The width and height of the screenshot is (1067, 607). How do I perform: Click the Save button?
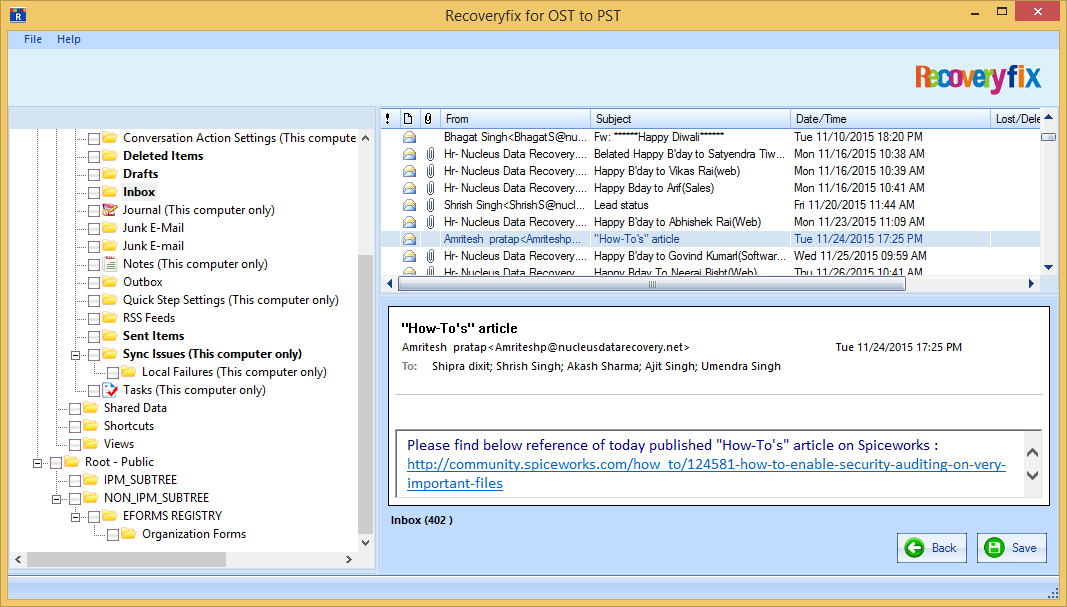point(1011,548)
